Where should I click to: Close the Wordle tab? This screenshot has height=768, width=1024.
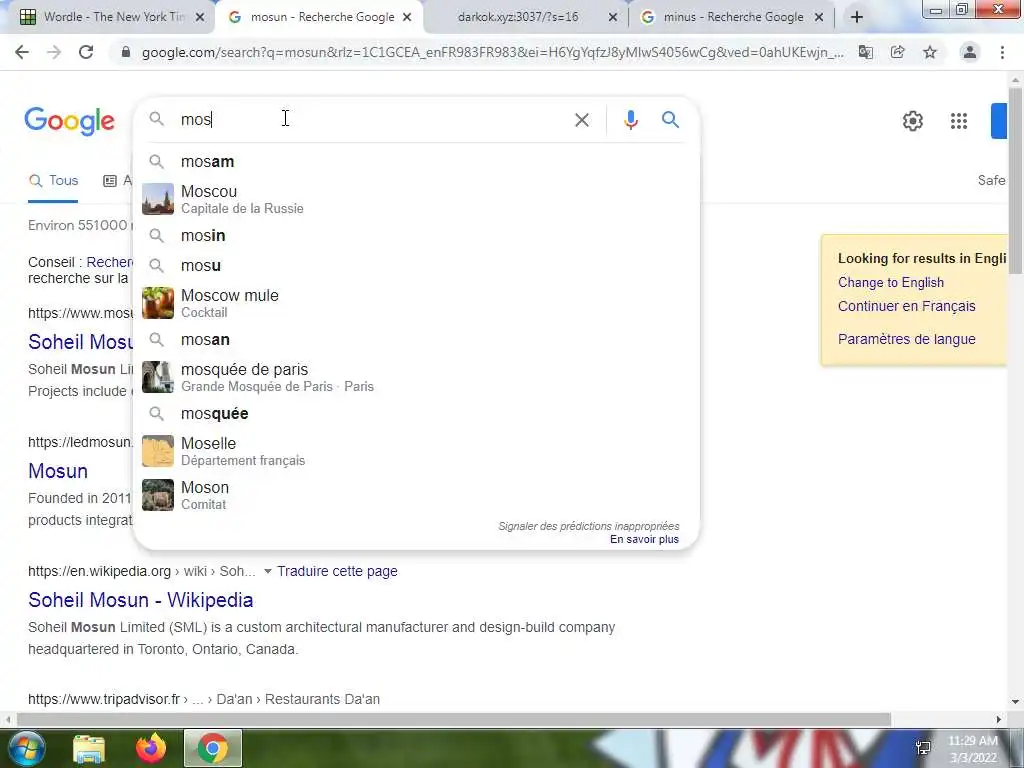(x=200, y=17)
